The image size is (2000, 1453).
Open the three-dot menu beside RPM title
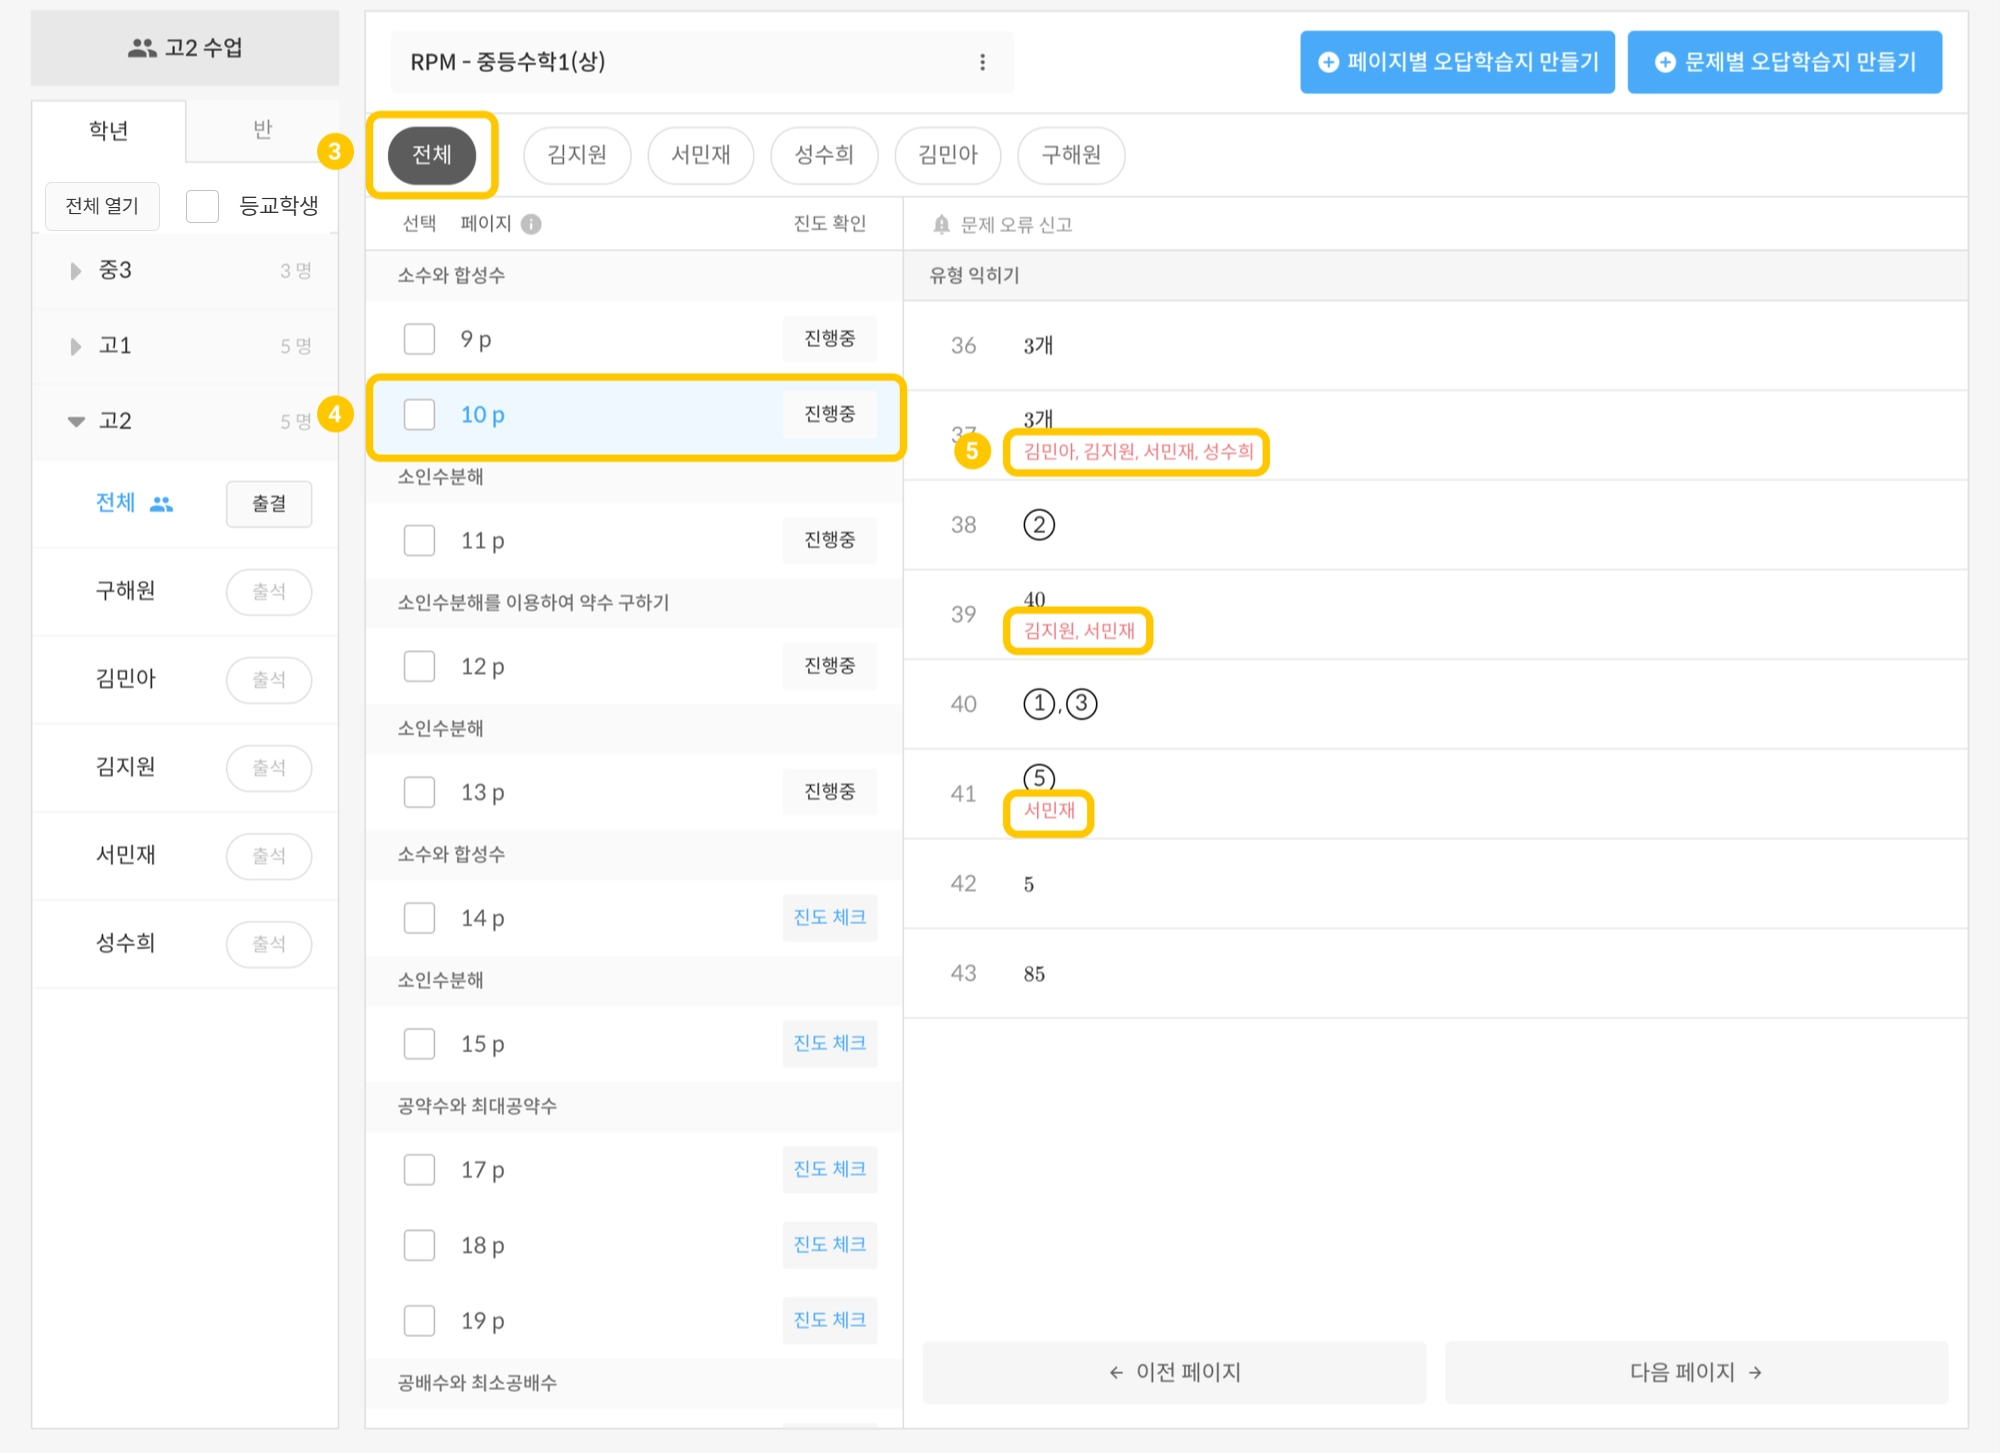pos(982,62)
